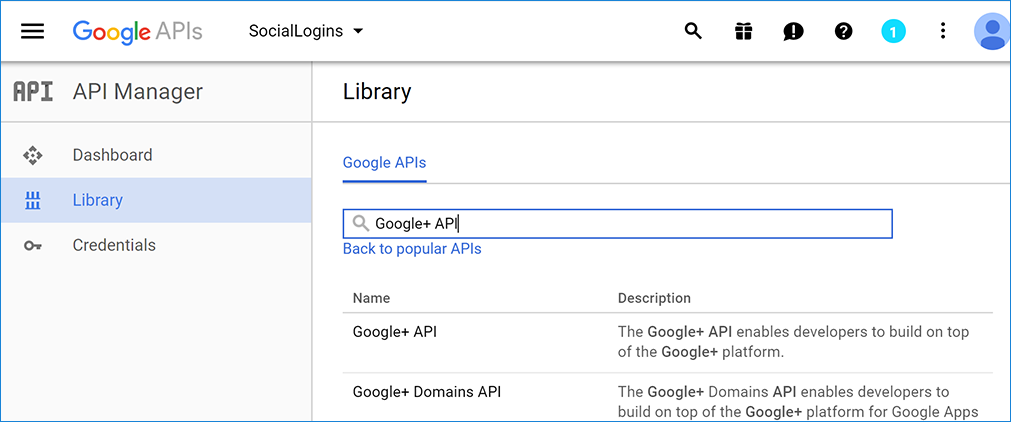Open Credentials in the sidebar

(x=114, y=245)
